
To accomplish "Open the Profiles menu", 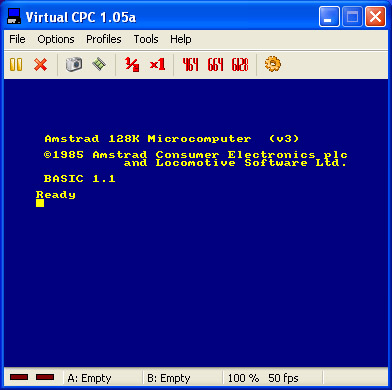I will pyautogui.click(x=104, y=39).
